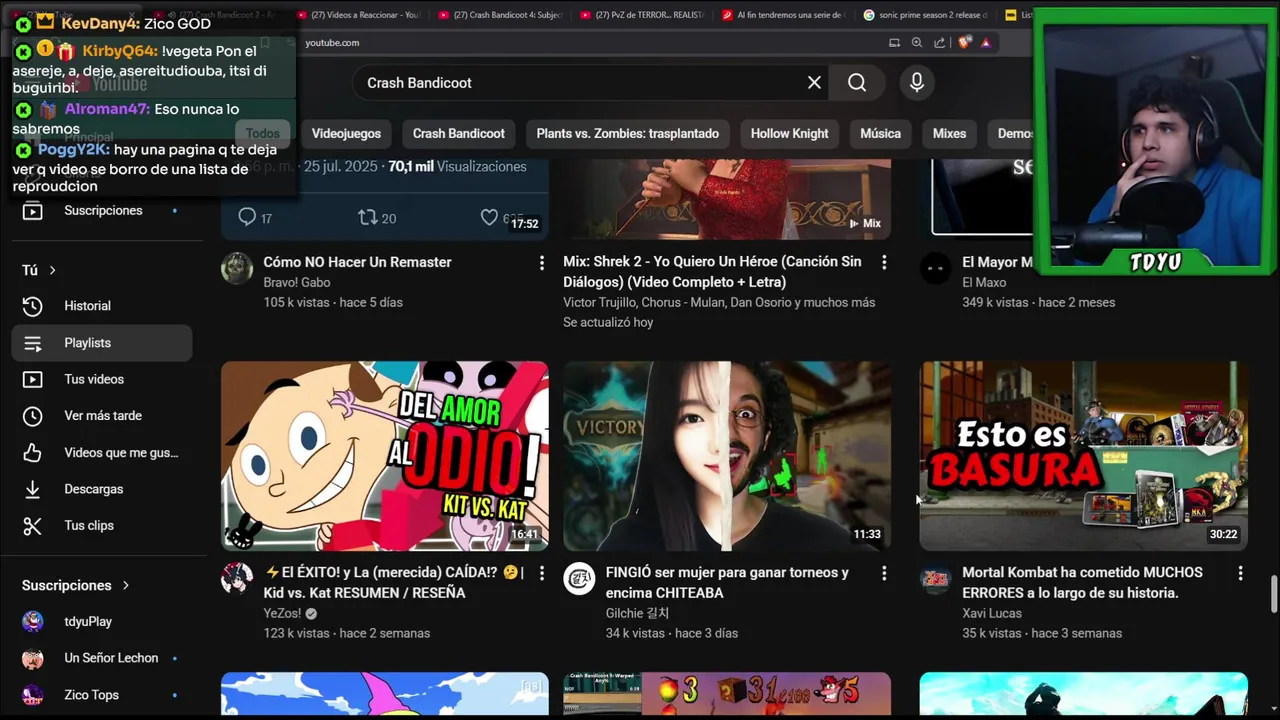This screenshot has height=720, width=1280.
Task: Open FINGIÓ ser mujer para ganar torneos title
Action: tap(727, 583)
